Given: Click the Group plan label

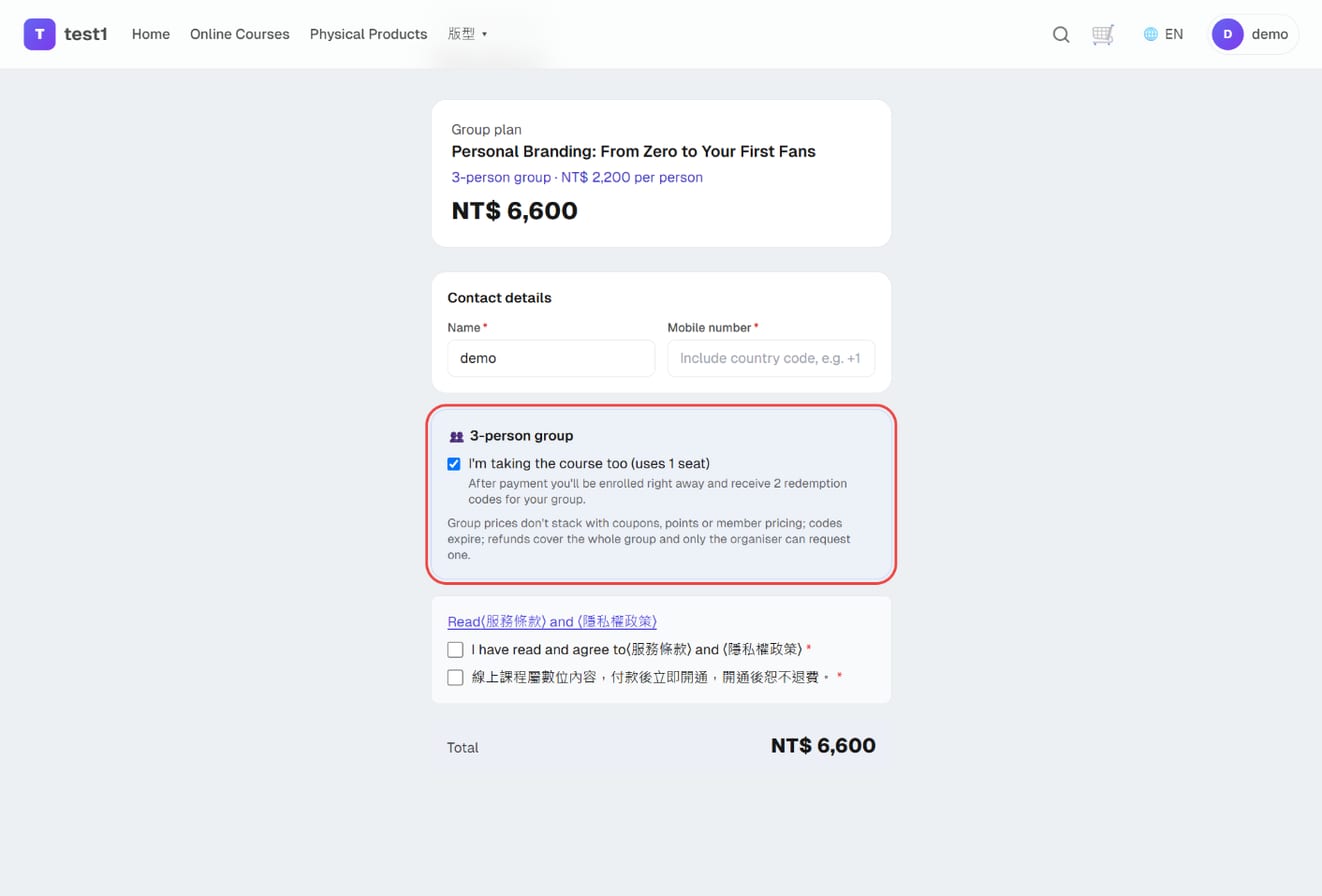Looking at the screenshot, I should point(487,129).
